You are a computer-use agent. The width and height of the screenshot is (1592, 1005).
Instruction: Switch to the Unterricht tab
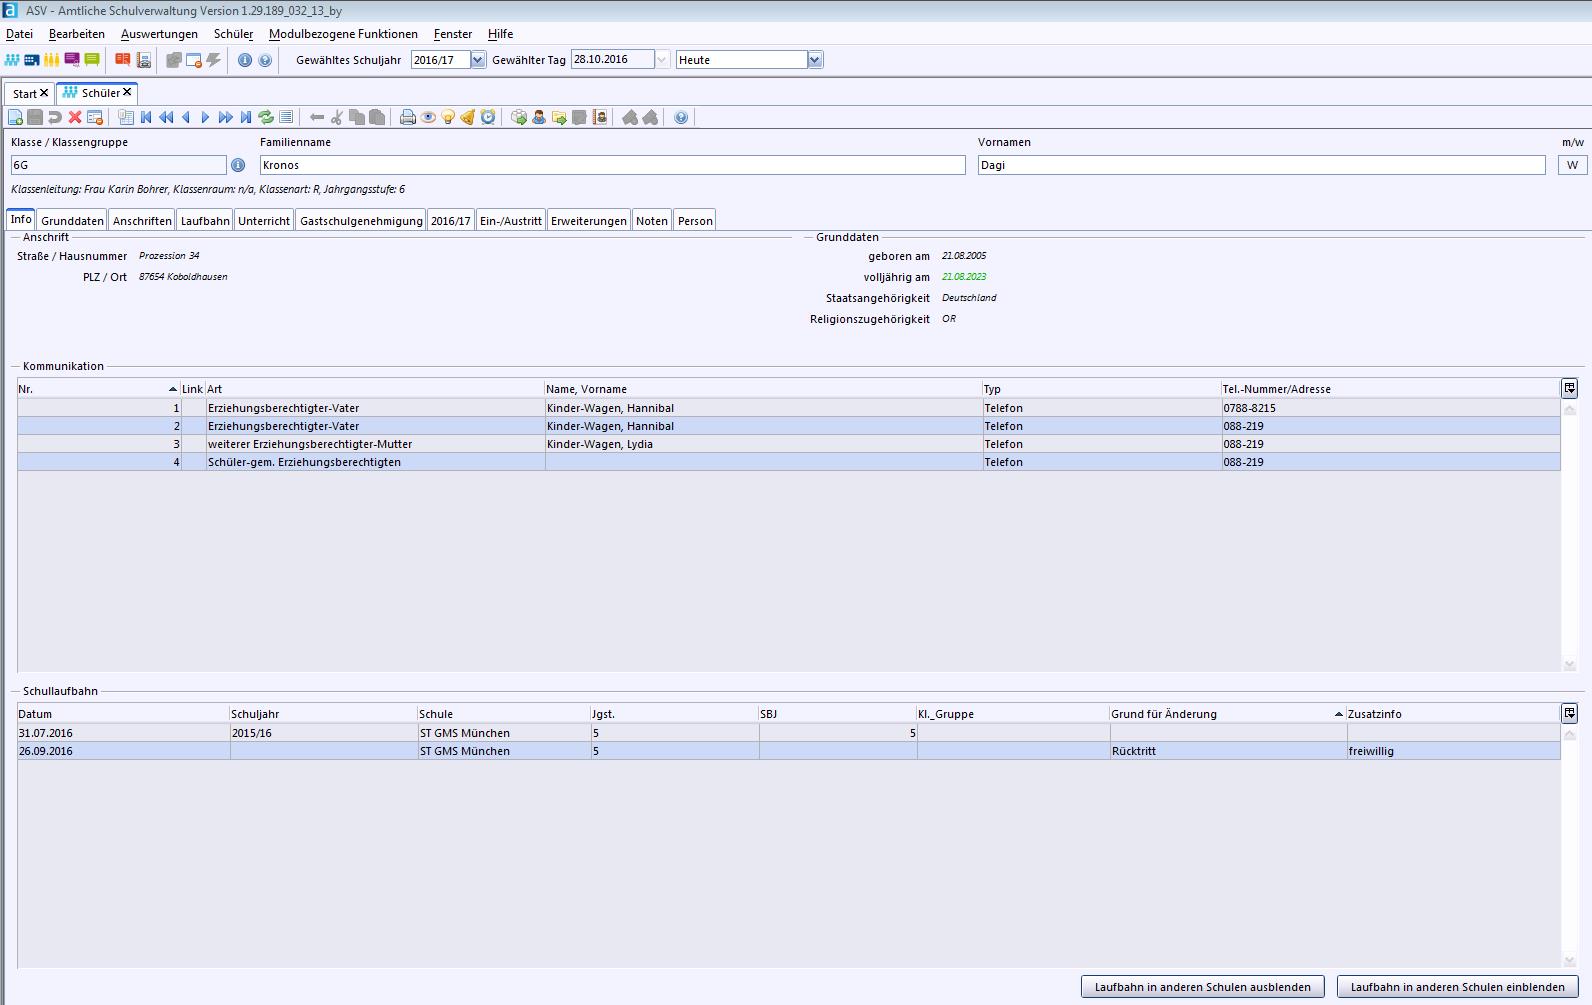264,221
